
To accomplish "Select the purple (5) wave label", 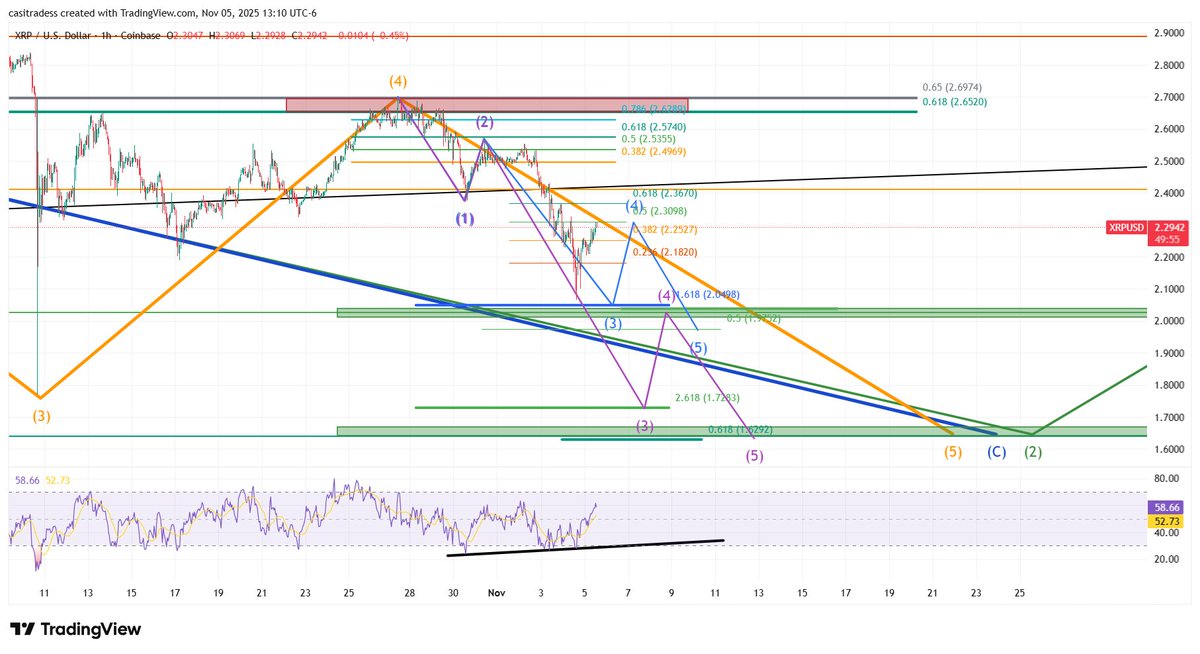I will click(757, 457).
